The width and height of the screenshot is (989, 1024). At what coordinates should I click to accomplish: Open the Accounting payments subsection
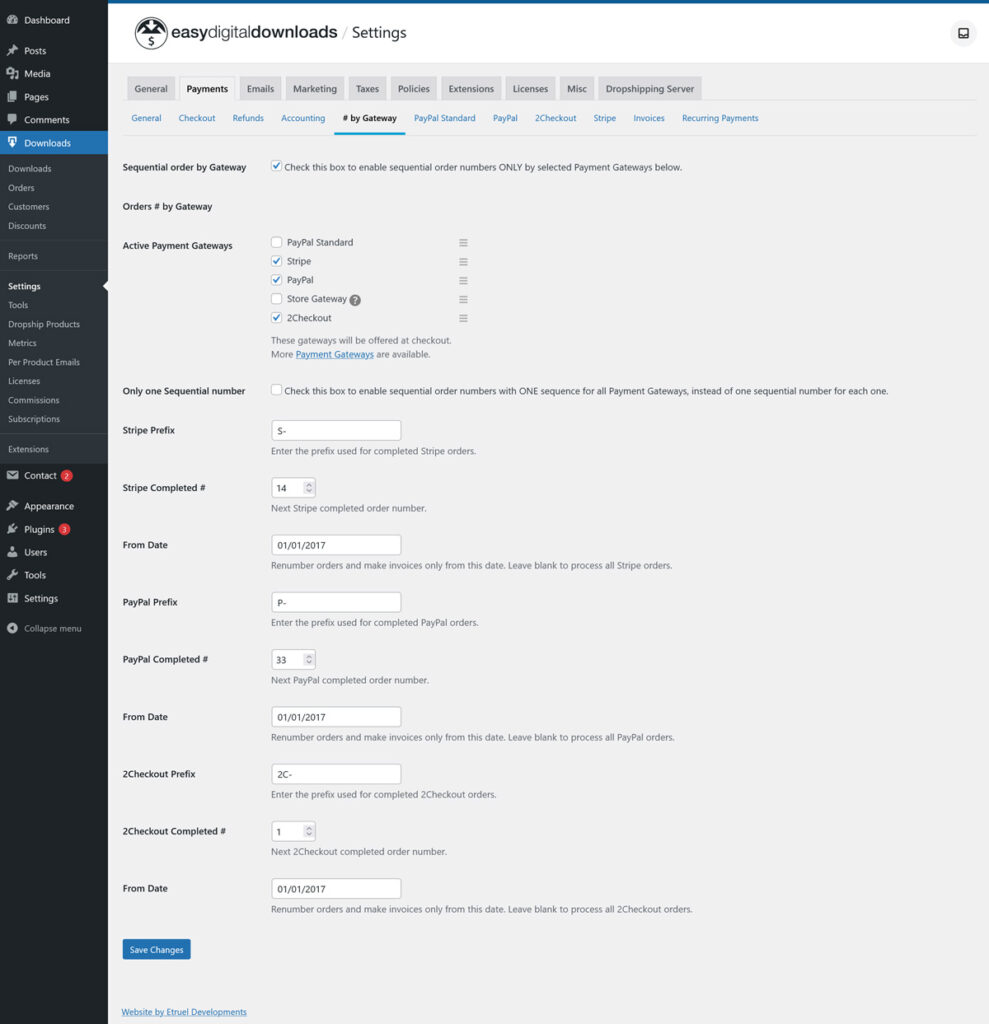tap(303, 118)
